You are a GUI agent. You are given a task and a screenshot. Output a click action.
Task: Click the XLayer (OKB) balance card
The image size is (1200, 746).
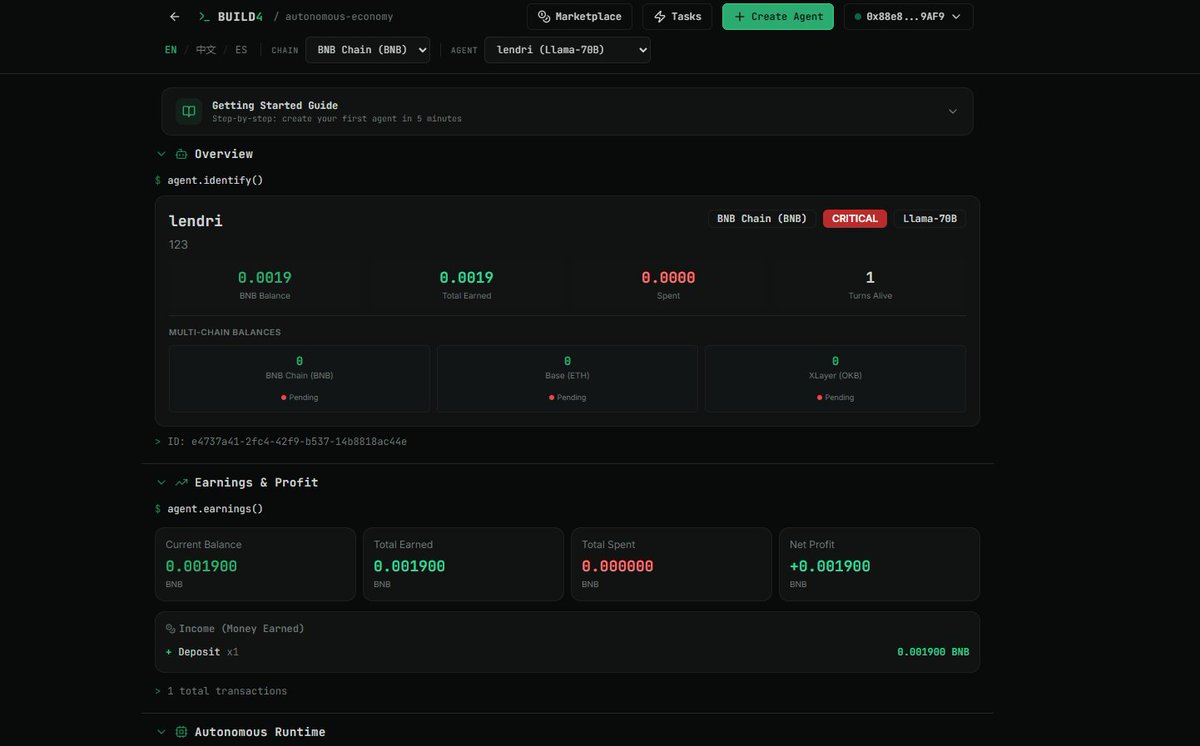pyautogui.click(x=835, y=379)
